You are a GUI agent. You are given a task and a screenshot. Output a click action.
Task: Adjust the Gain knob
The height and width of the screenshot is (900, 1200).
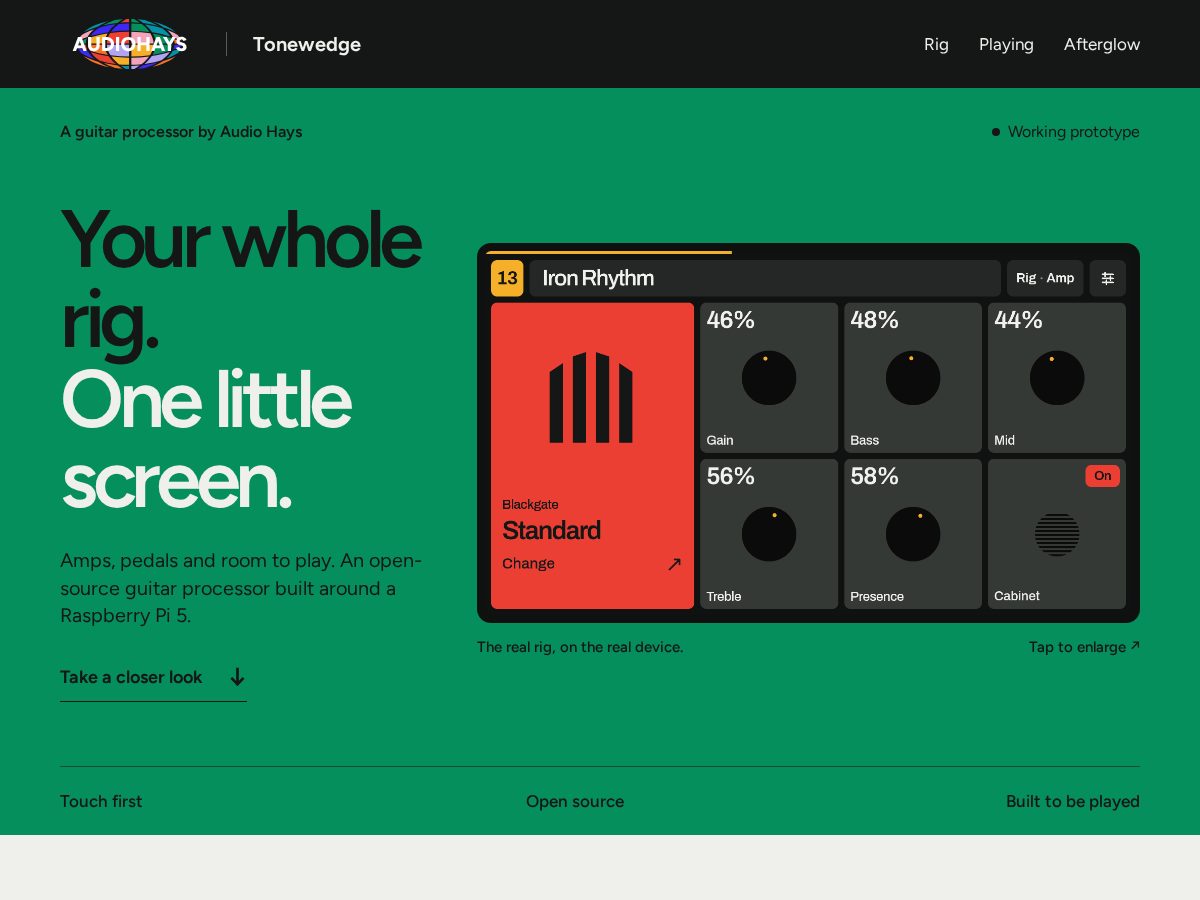(769, 378)
